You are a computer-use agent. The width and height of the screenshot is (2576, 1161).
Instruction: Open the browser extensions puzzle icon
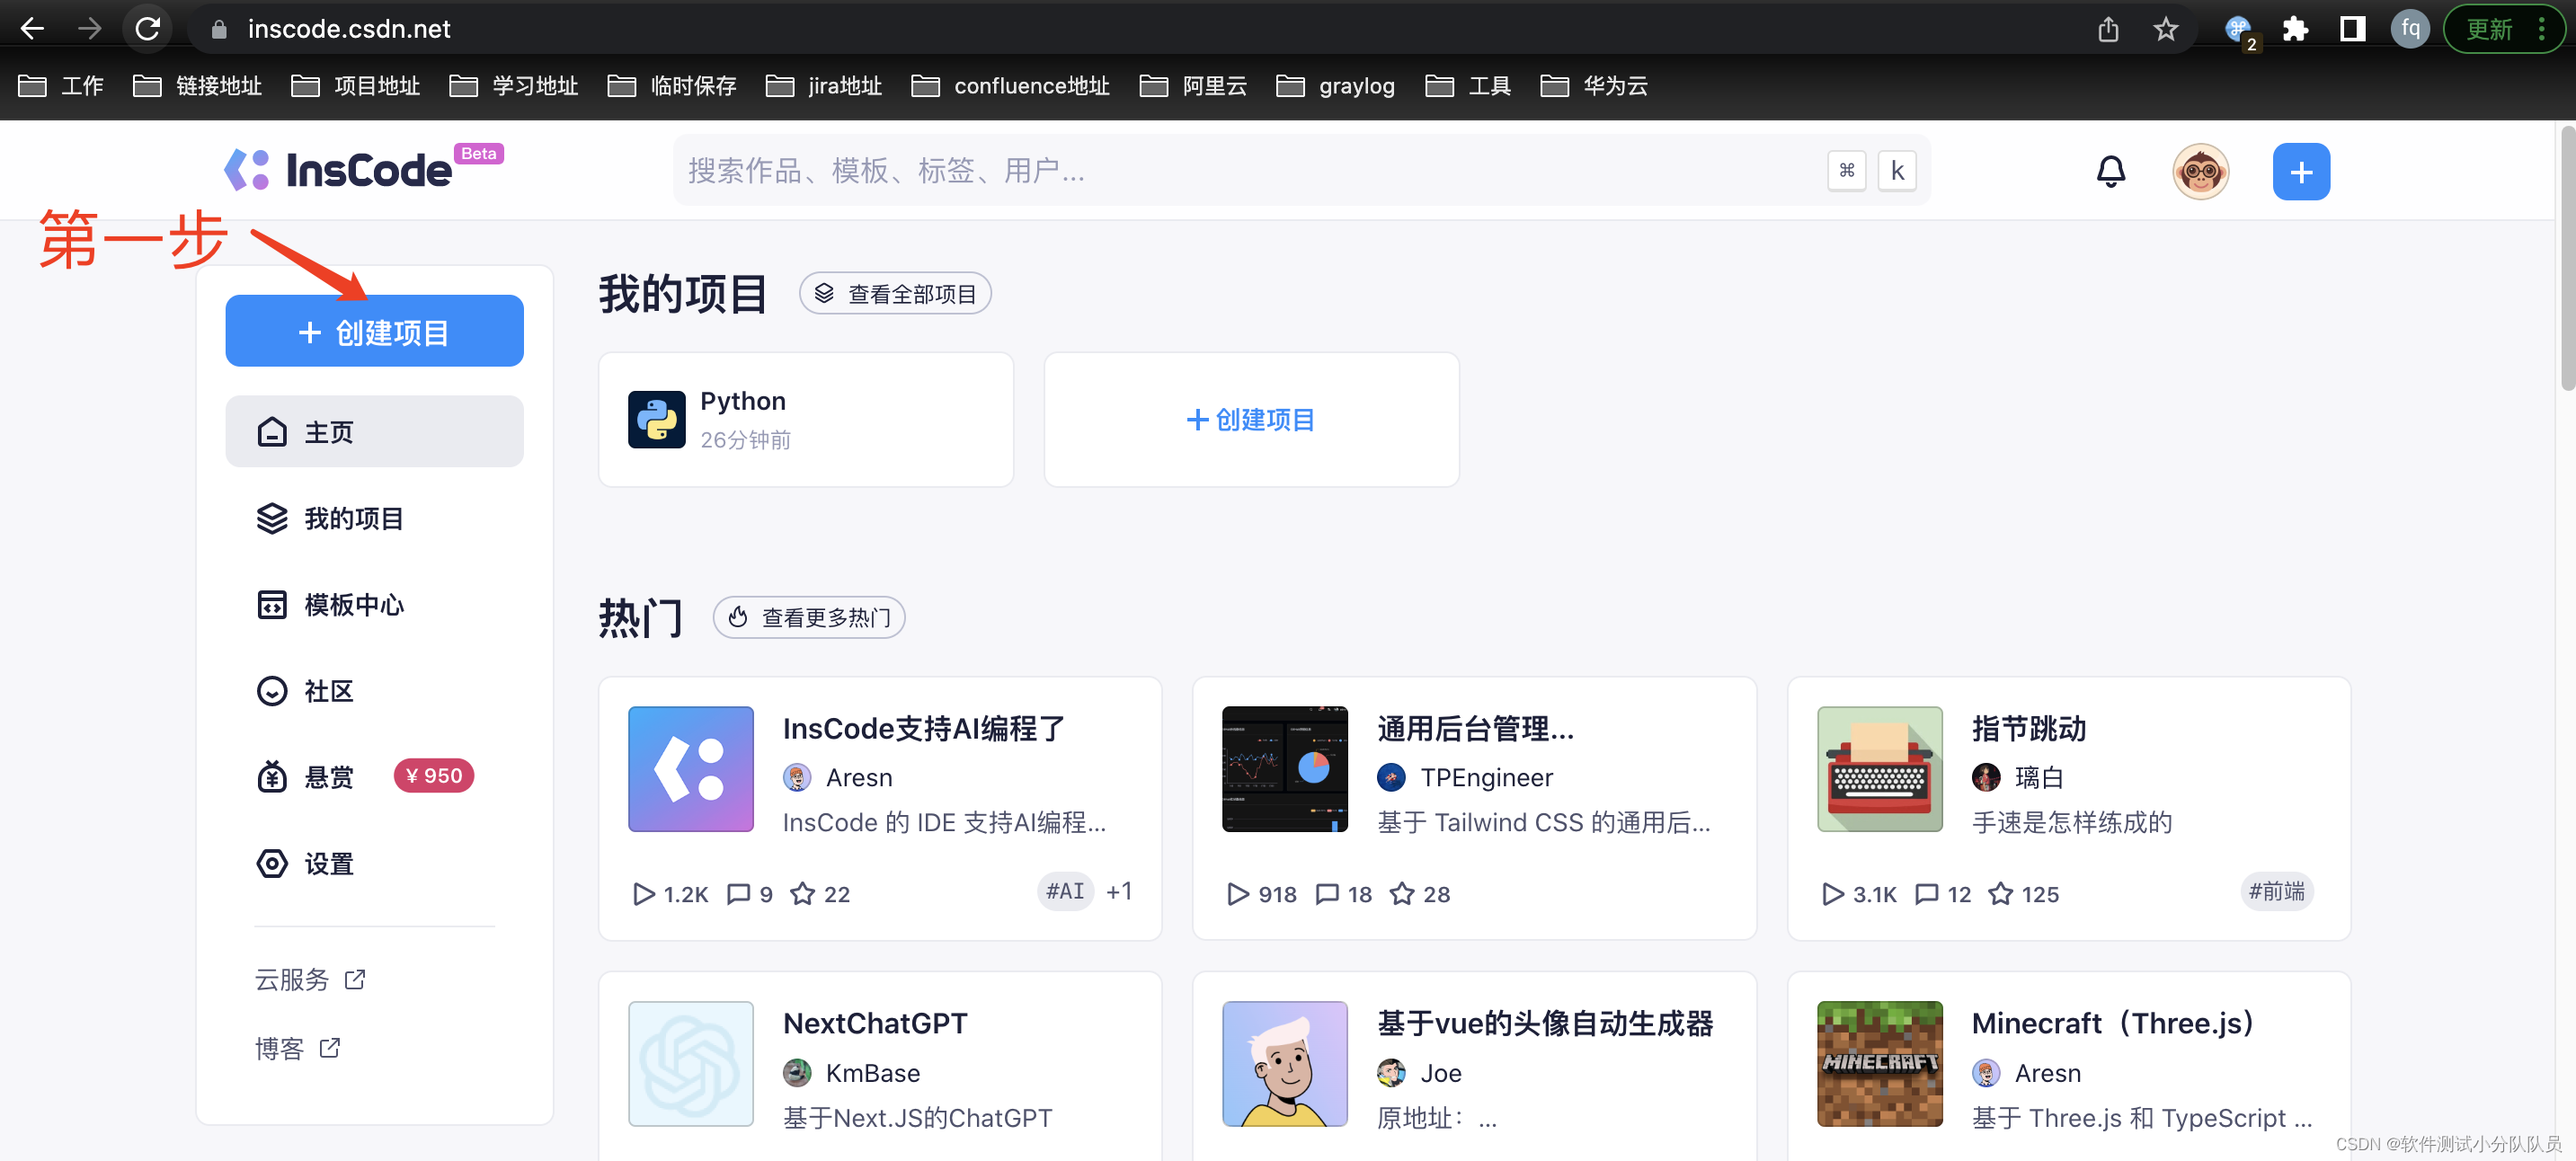pos(2295,29)
